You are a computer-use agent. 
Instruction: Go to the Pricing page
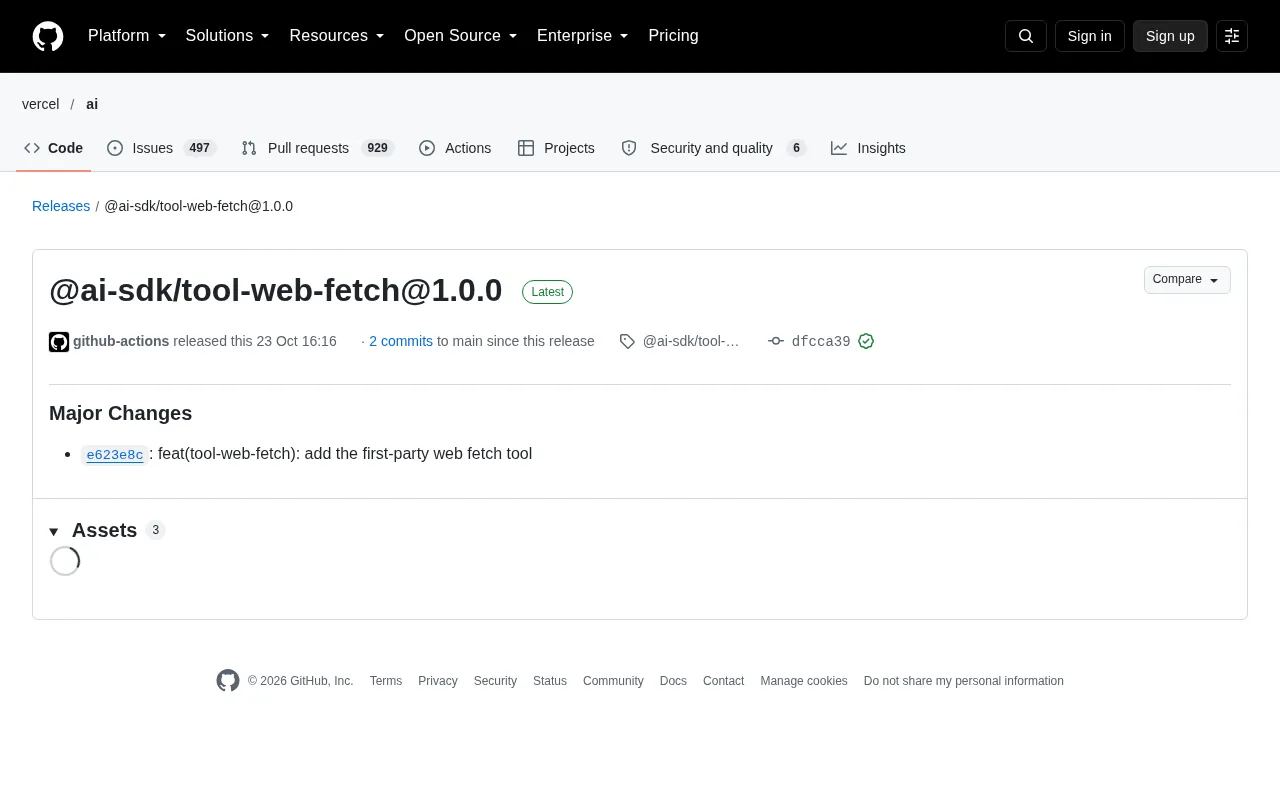pos(673,36)
